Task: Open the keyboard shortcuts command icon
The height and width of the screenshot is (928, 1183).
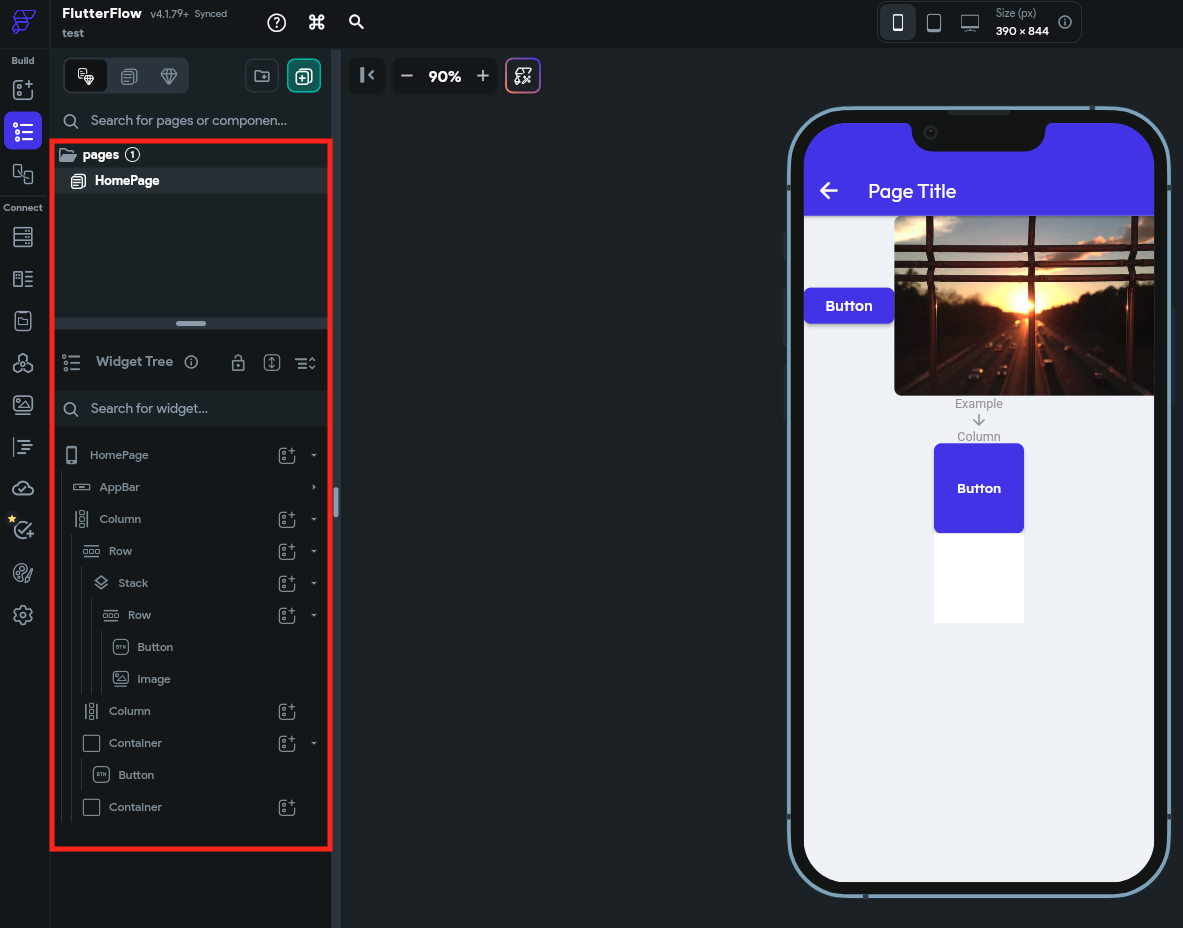Action: 317,22
